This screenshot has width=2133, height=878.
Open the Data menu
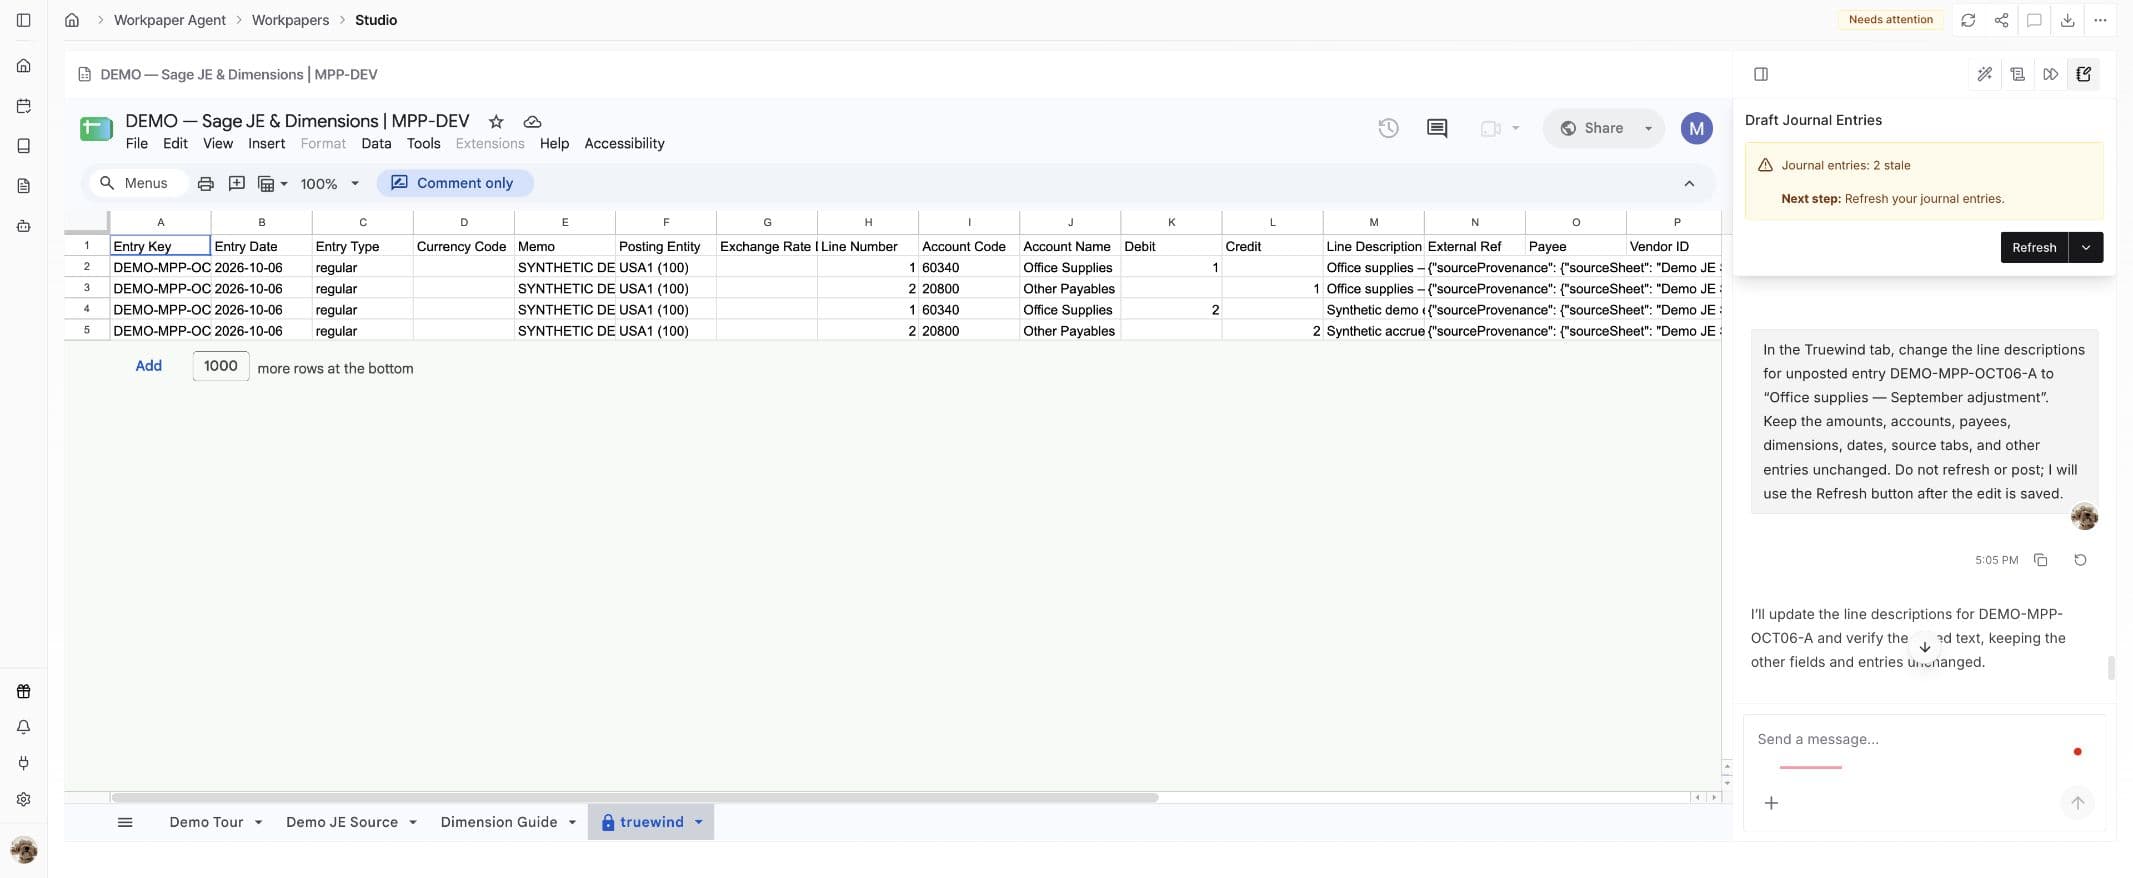376,144
